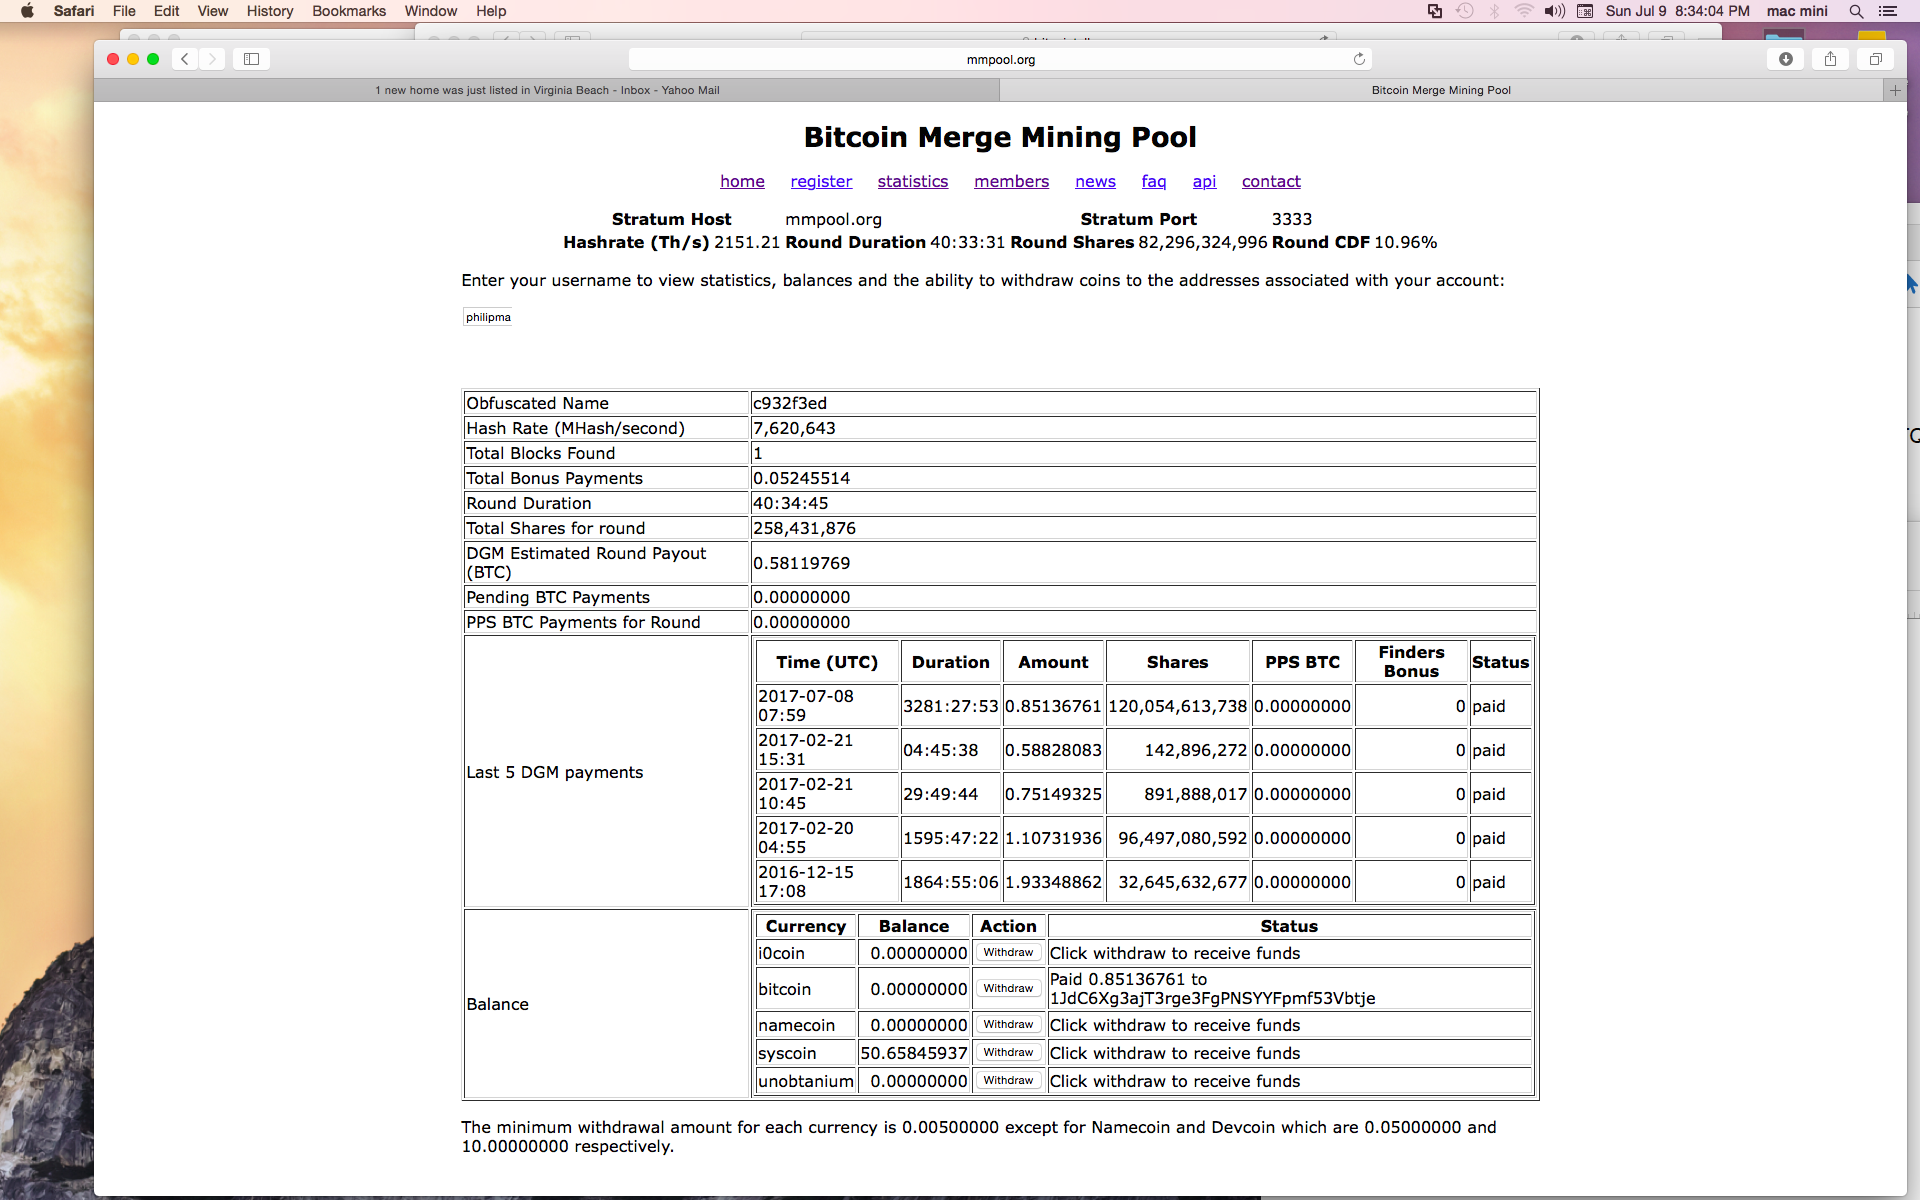1920x1200 pixels.
Task: Open the volume control in the menu bar
Action: tap(1554, 11)
